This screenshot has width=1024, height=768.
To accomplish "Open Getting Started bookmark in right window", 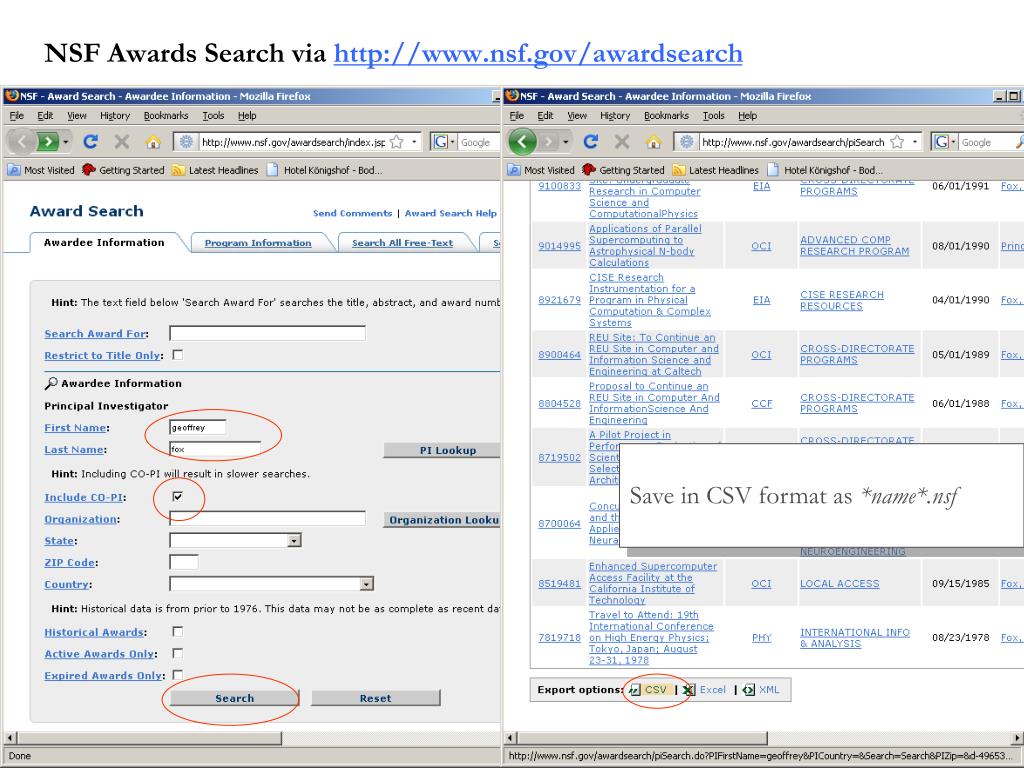I will pyautogui.click(x=624, y=170).
